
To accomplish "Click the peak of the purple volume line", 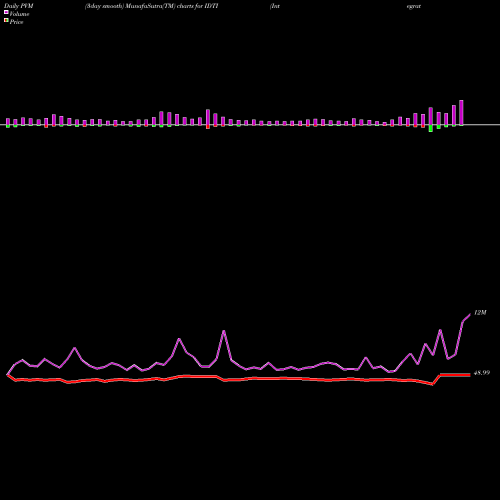I will (470, 314).
